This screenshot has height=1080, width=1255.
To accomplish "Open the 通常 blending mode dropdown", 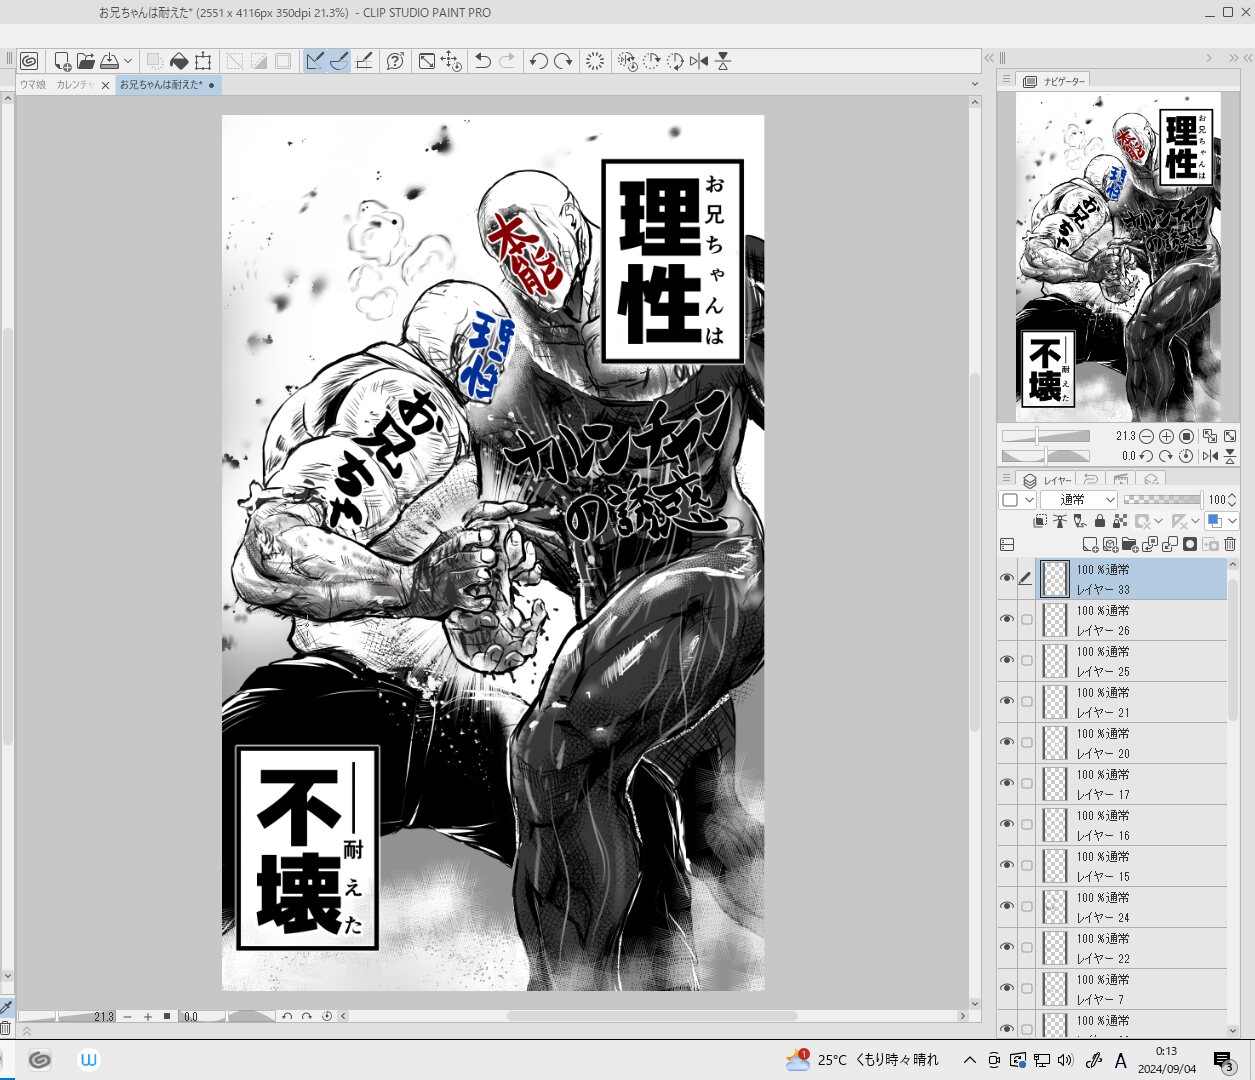I will (1078, 499).
